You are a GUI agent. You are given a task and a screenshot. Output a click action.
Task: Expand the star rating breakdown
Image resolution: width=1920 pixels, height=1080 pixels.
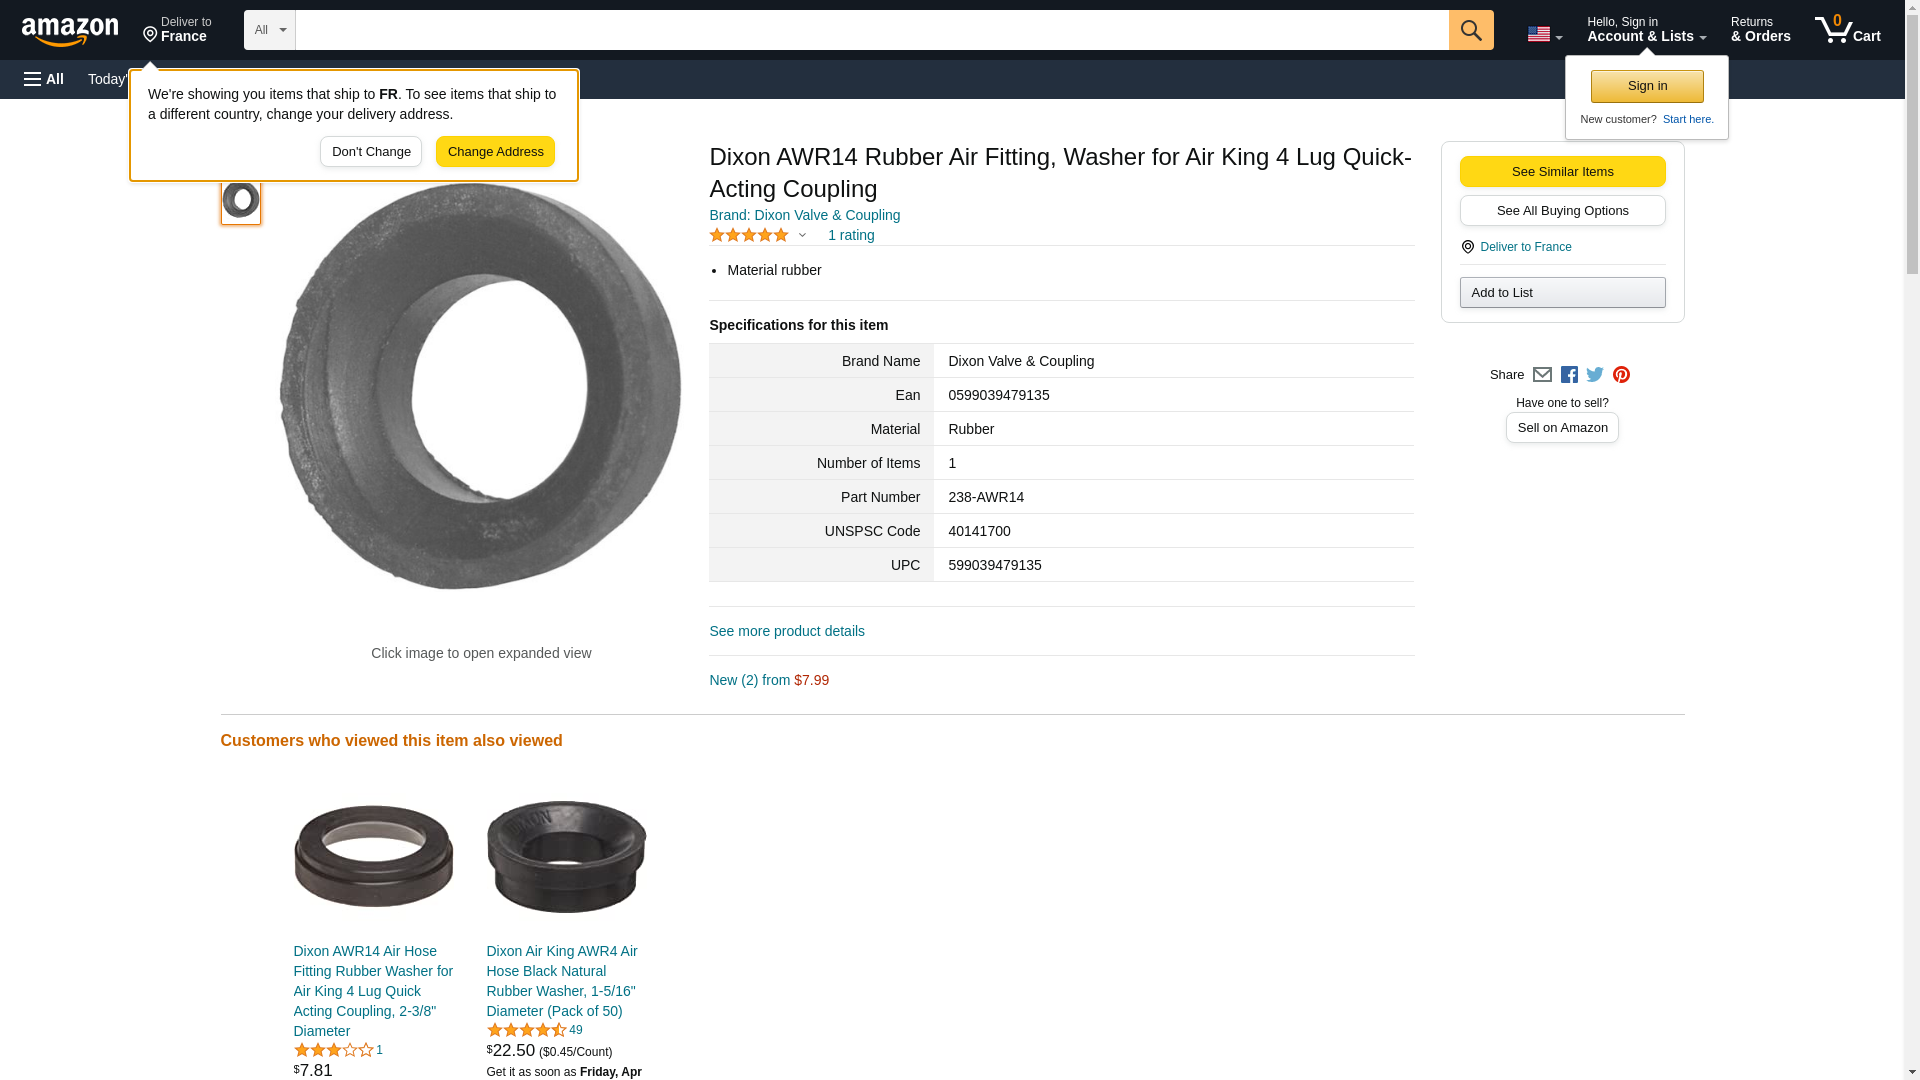(x=802, y=236)
